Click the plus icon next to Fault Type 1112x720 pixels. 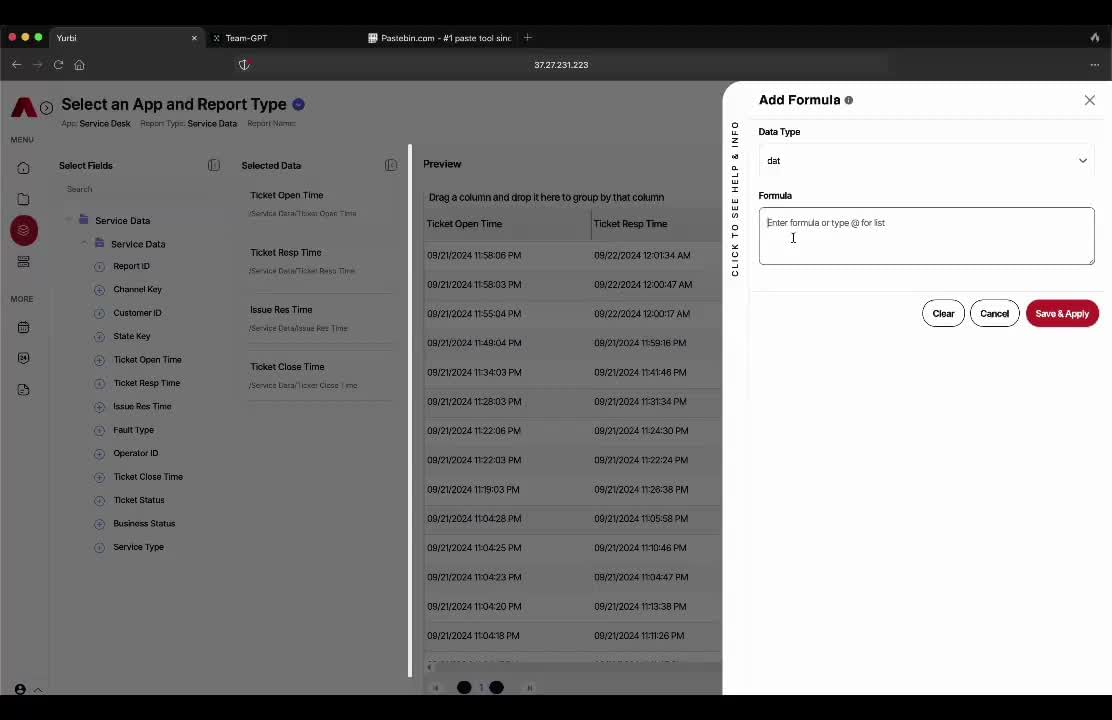pyautogui.click(x=99, y=430)
